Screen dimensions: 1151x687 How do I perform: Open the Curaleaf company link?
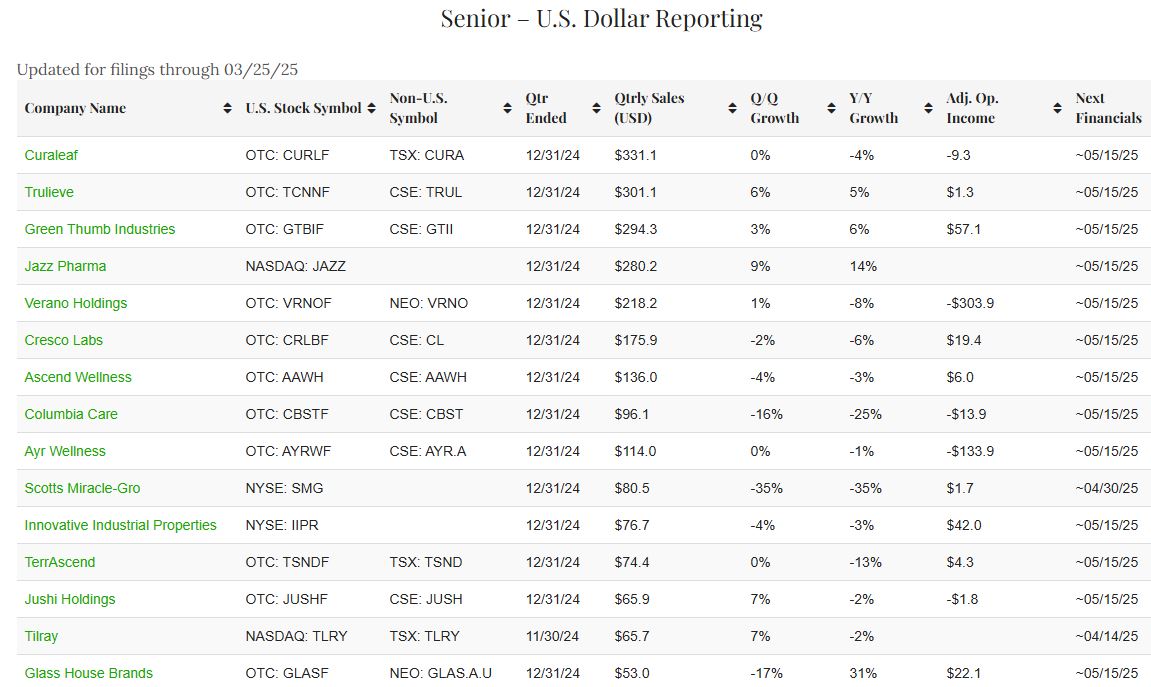pyautogui.click(x=51, y=155)
